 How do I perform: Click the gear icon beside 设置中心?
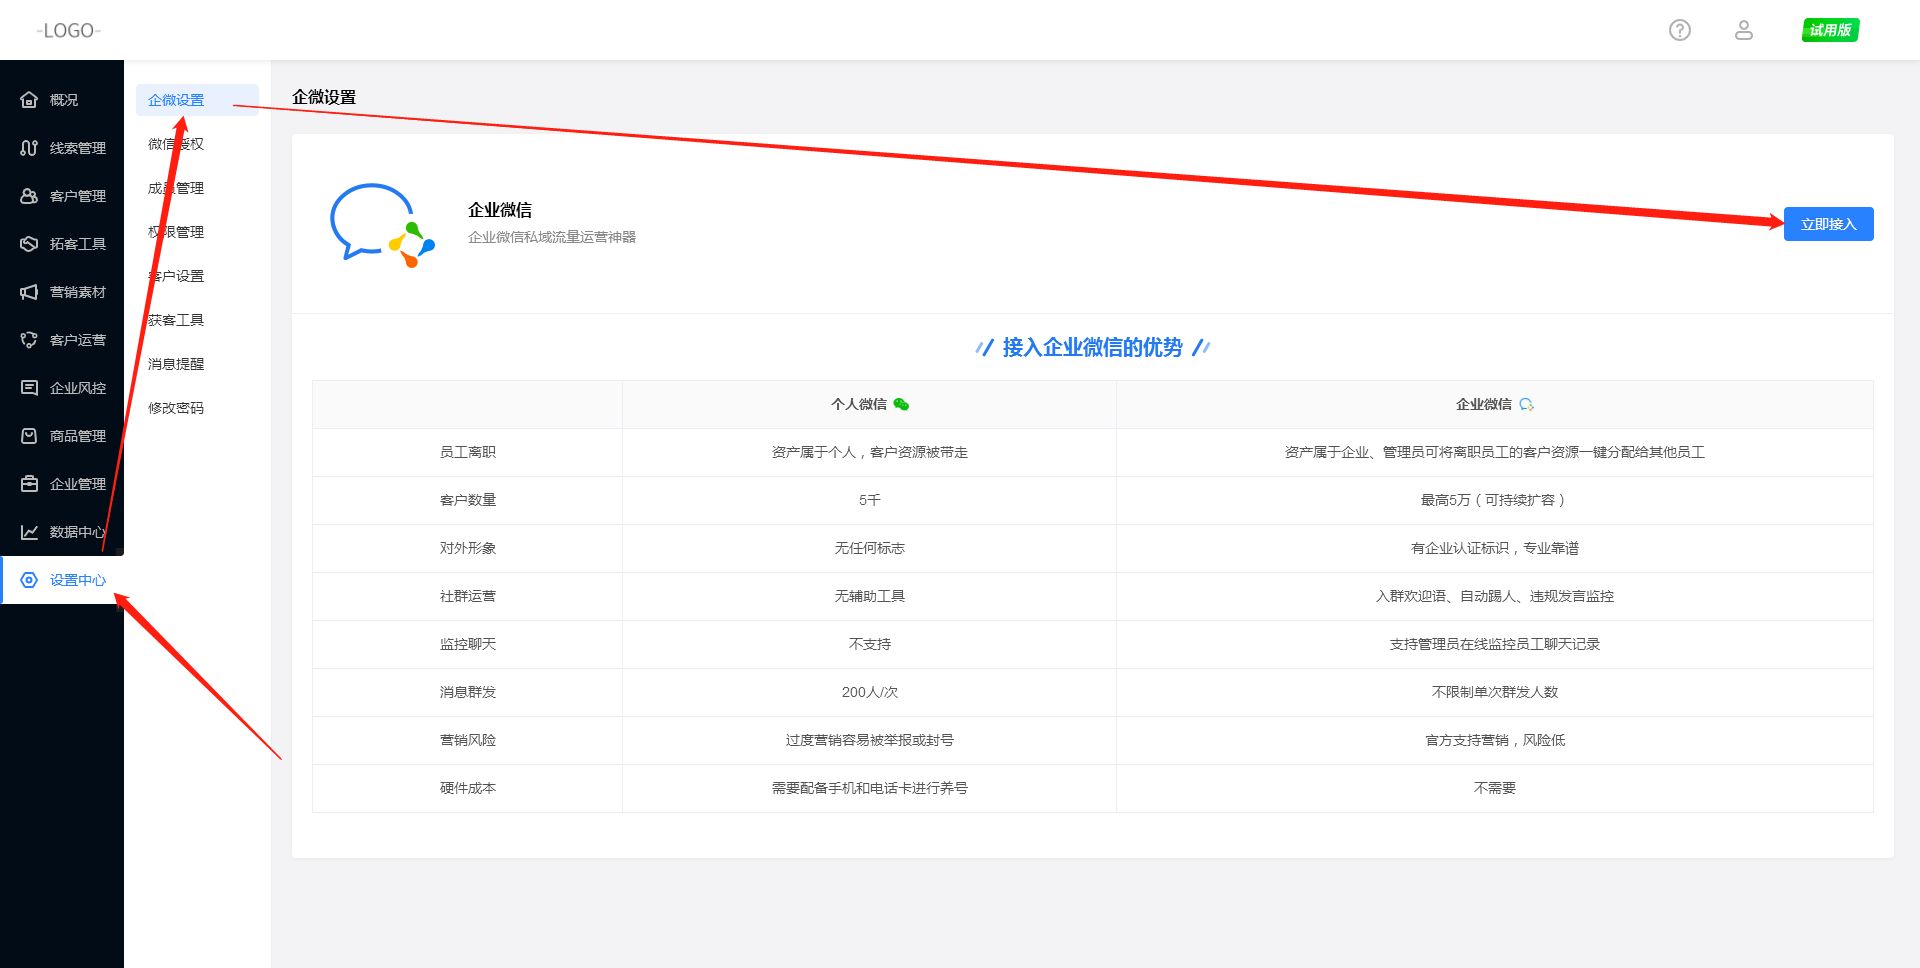tap(29, 580)
